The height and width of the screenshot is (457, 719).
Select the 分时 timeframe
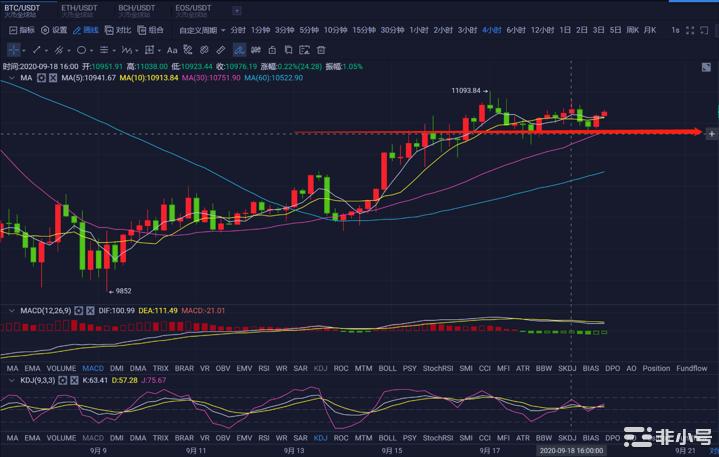point(238,30)
